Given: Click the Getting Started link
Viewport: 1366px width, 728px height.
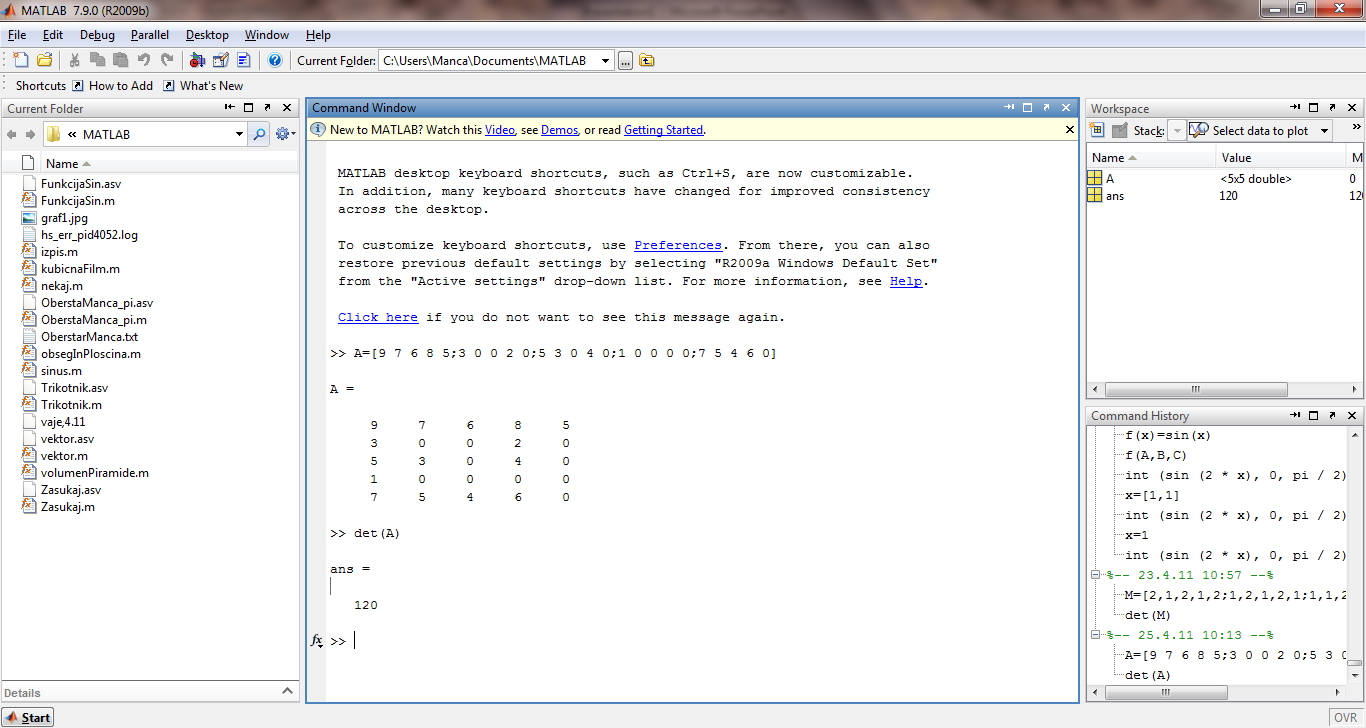Looking at the screenshot, I should 663,130.
